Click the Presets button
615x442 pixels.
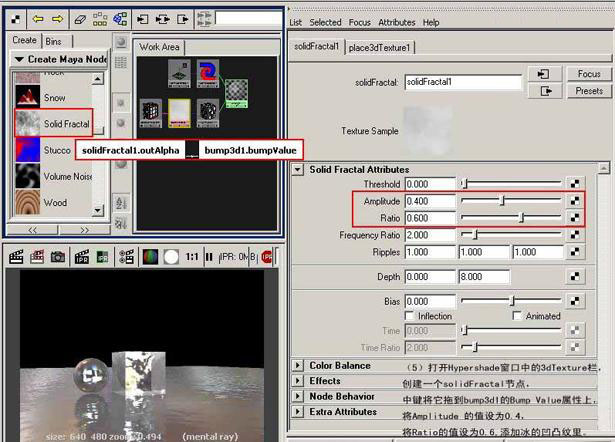tap(589, 91)
